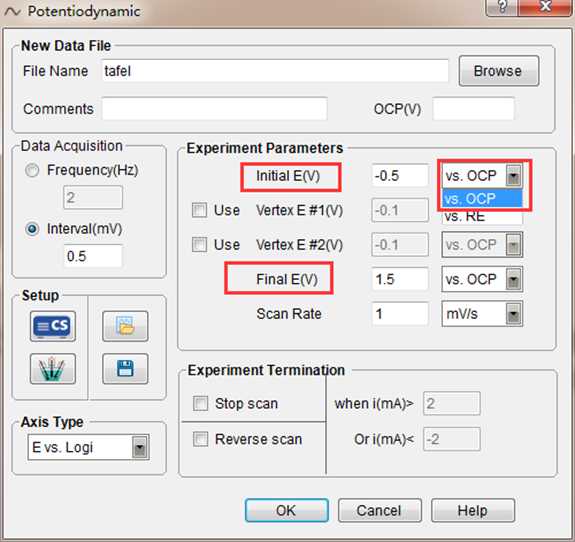The height and width of the screenshot is (542, 575).
Task: Confirm with the OK button
Action: (x=287, y=510)
